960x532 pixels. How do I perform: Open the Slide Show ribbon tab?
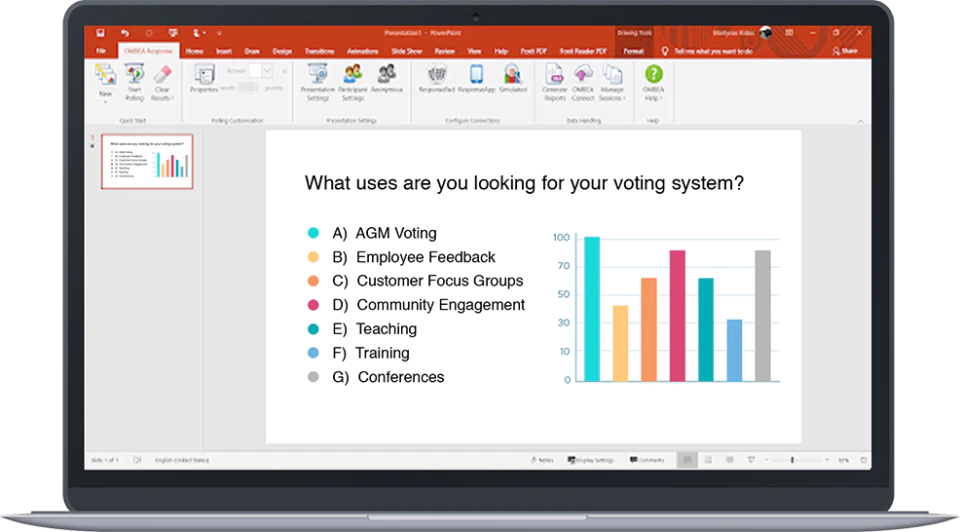pos(407,51)
